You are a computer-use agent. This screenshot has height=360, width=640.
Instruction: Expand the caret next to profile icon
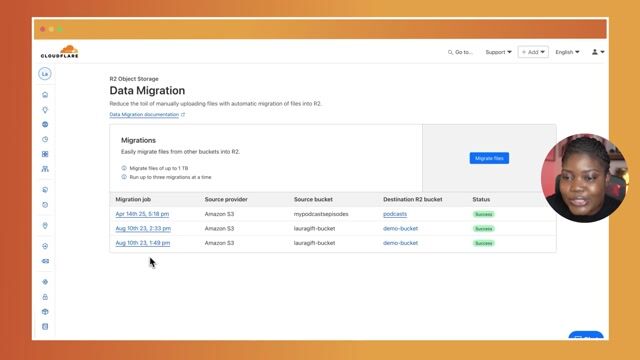tap(602, 52)
